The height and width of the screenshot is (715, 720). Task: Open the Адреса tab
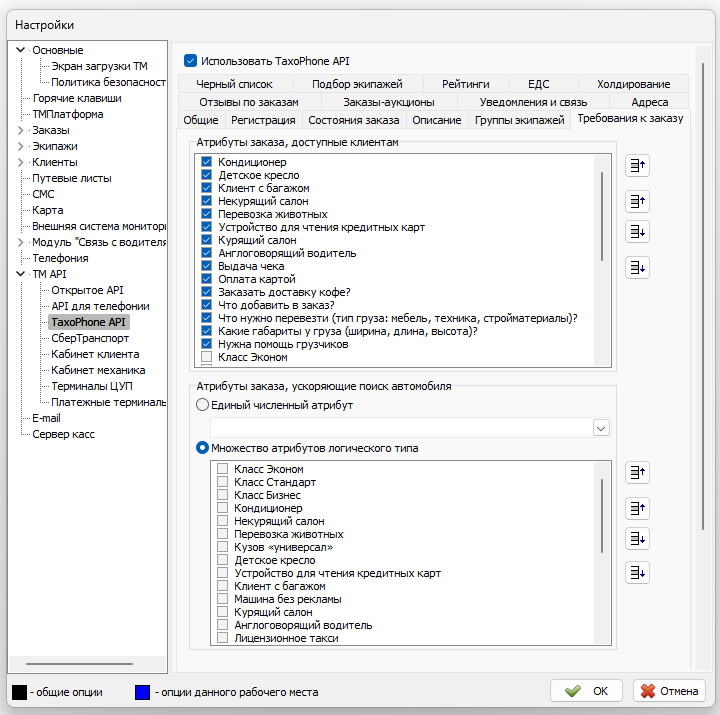[x=649, y=102]
